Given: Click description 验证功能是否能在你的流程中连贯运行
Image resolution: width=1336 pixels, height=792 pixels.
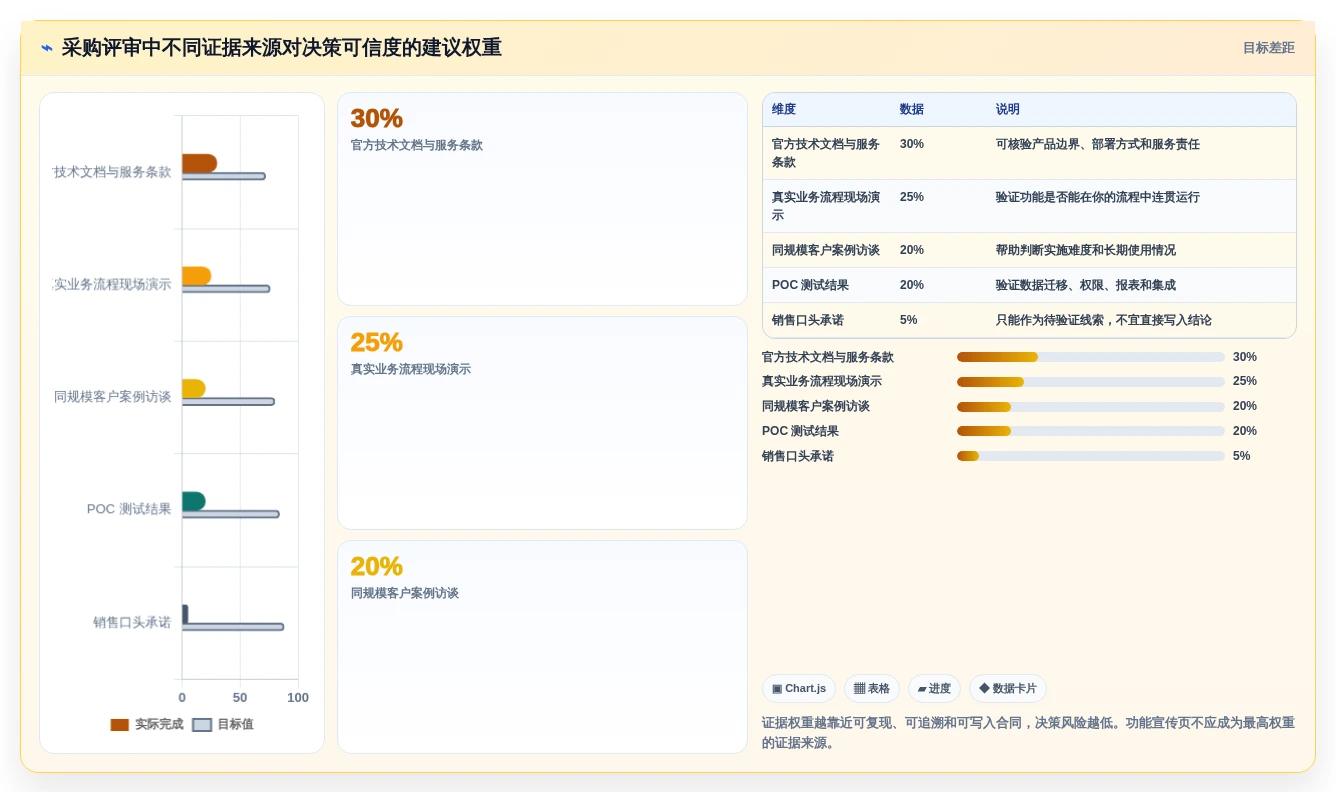Looking at the screenshot, I should click(1098, 197).
